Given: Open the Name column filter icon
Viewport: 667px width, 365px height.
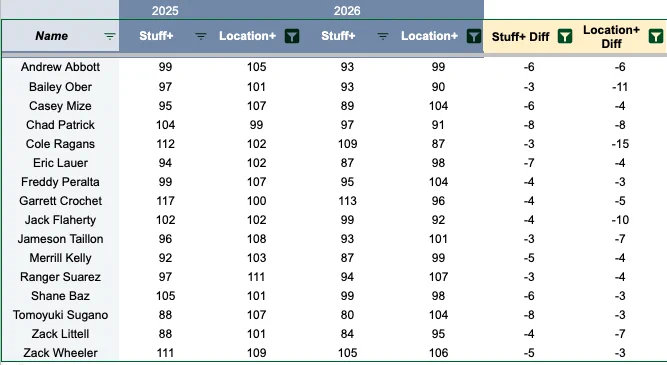Looking at the screenshot, I should [110, 37].
